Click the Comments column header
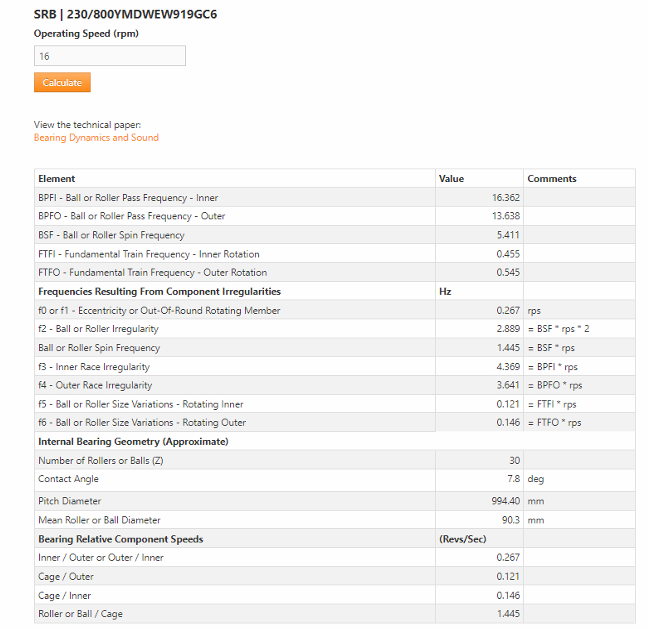Viewport: 650px width, 630px height. coord(551,179)
